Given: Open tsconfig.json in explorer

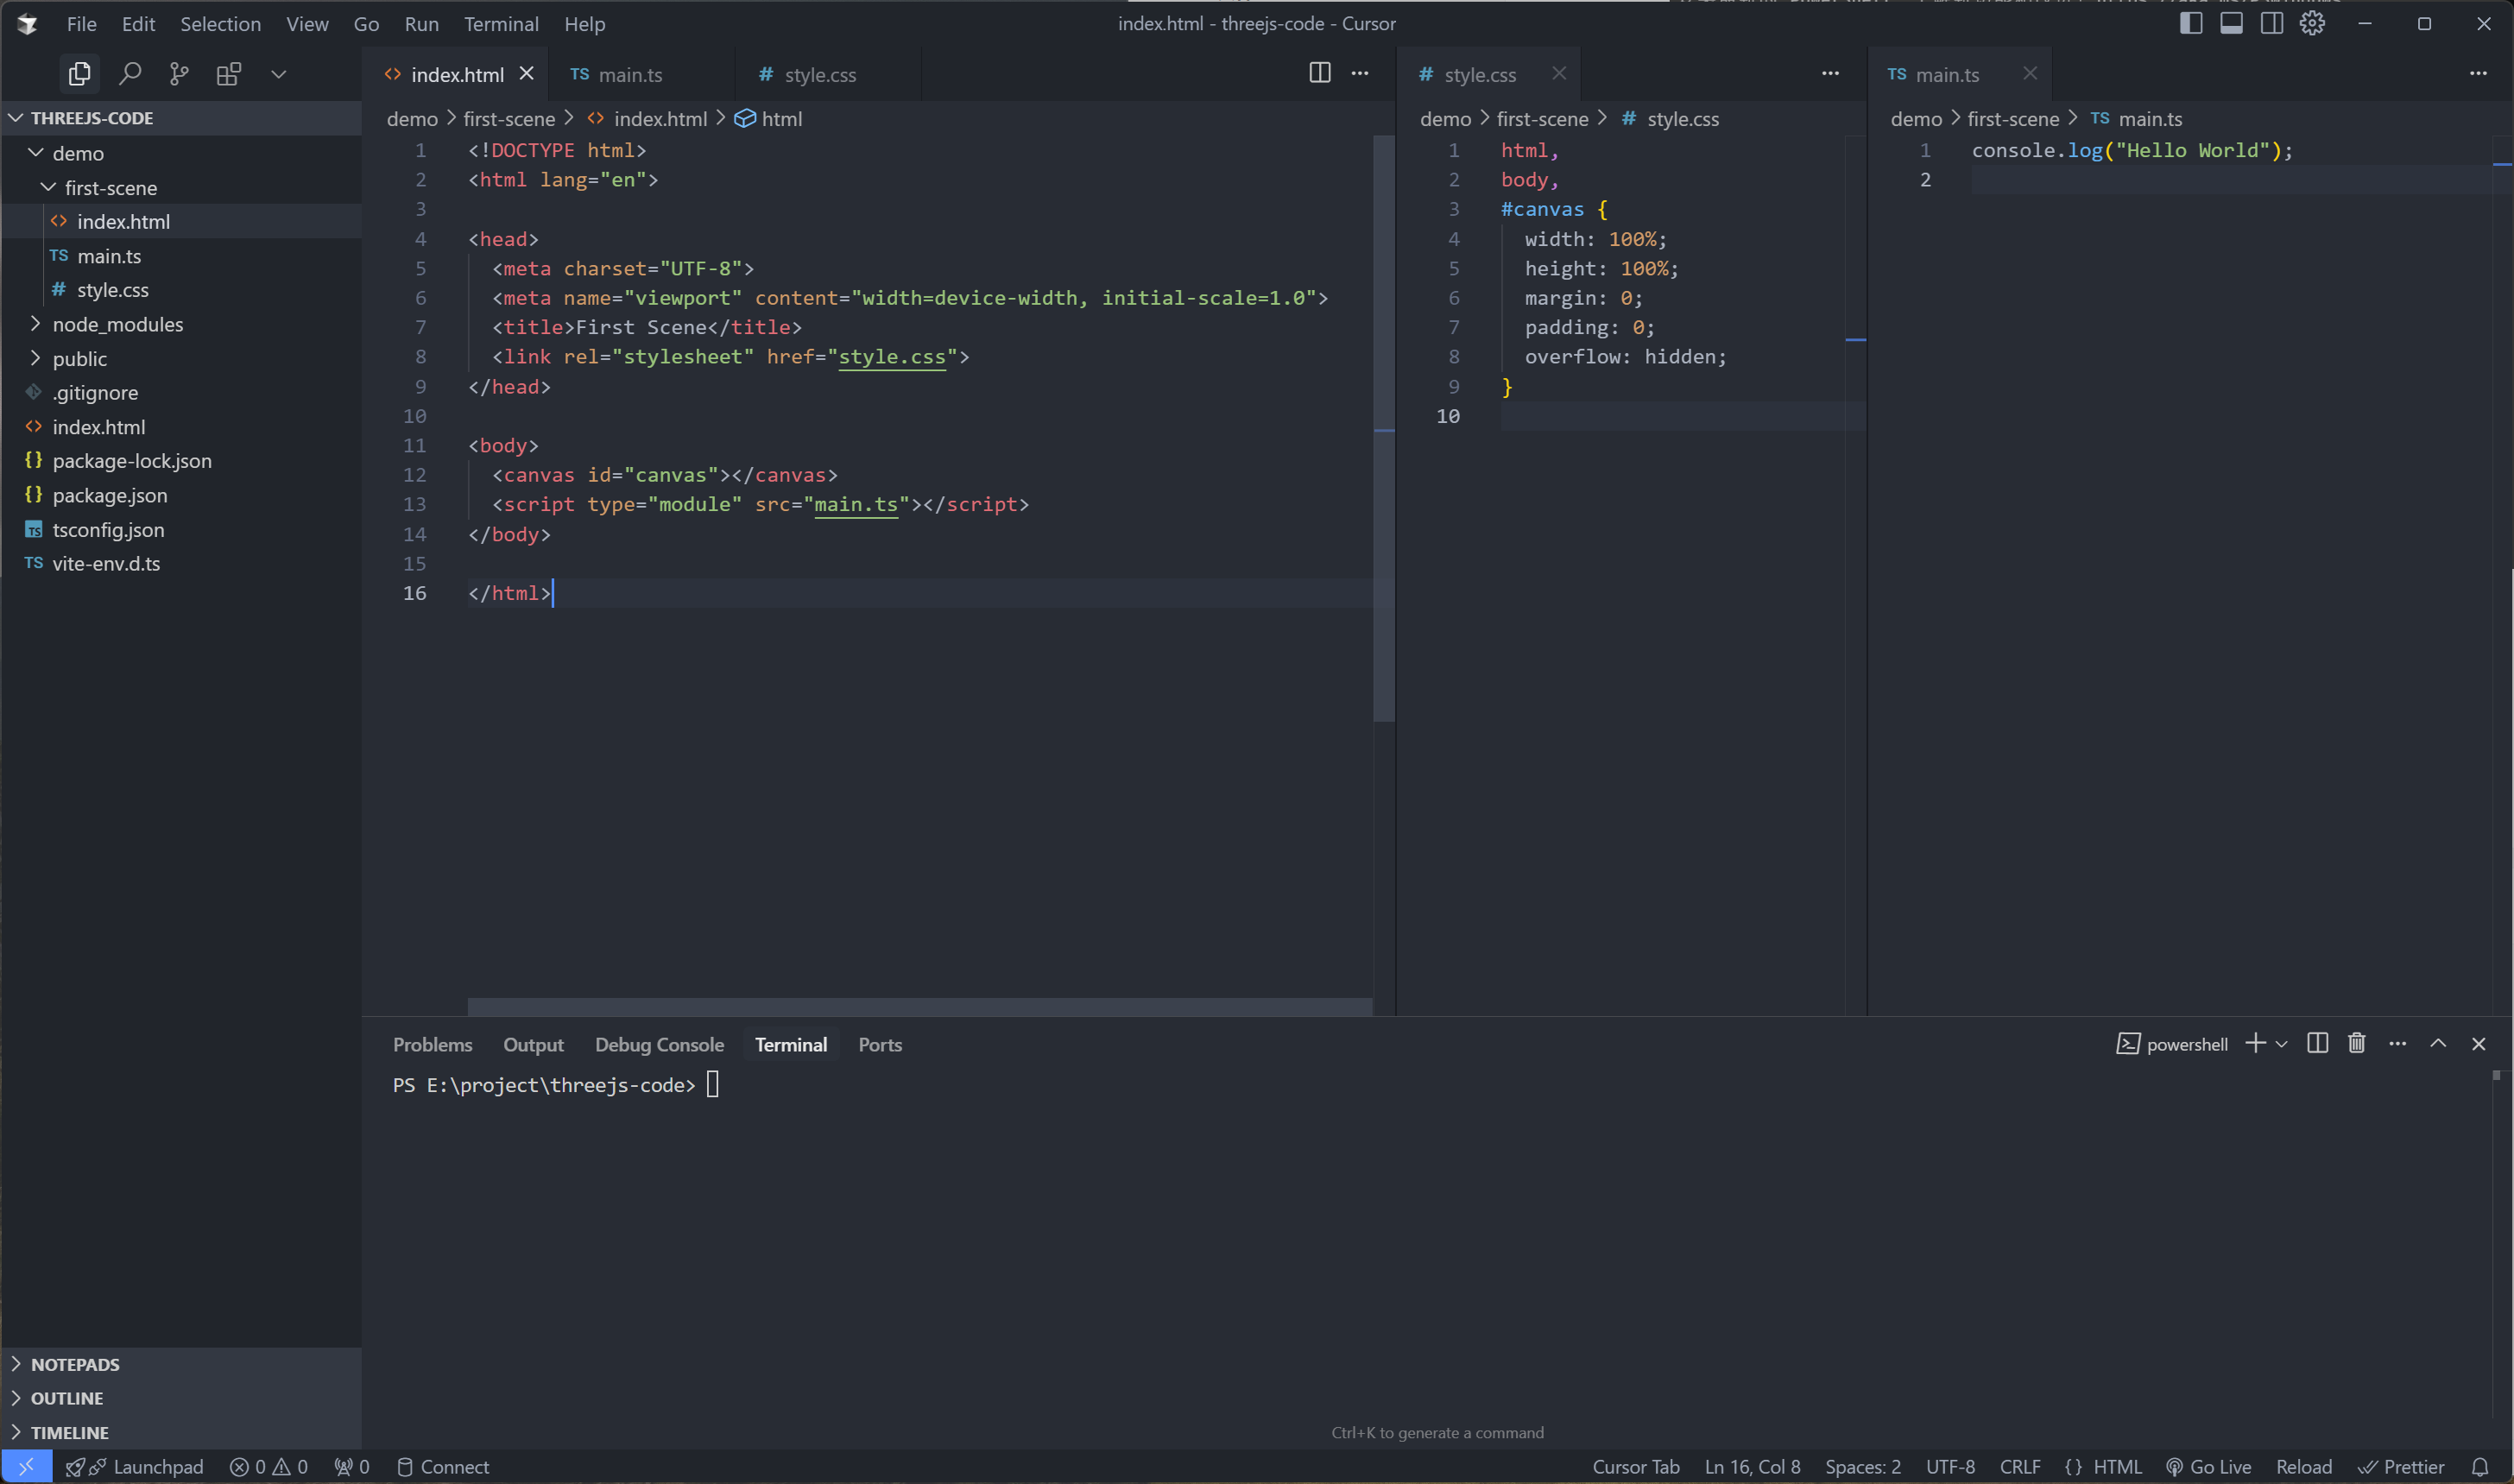Looking at the screenshot, I should pos(181,530).
